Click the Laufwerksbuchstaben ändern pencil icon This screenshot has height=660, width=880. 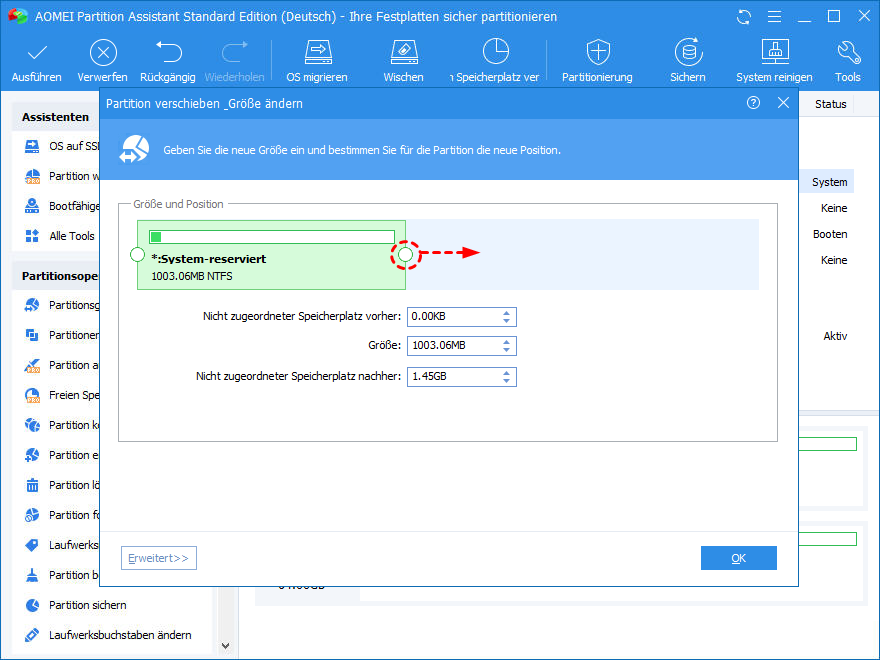[x=32, y=635]
